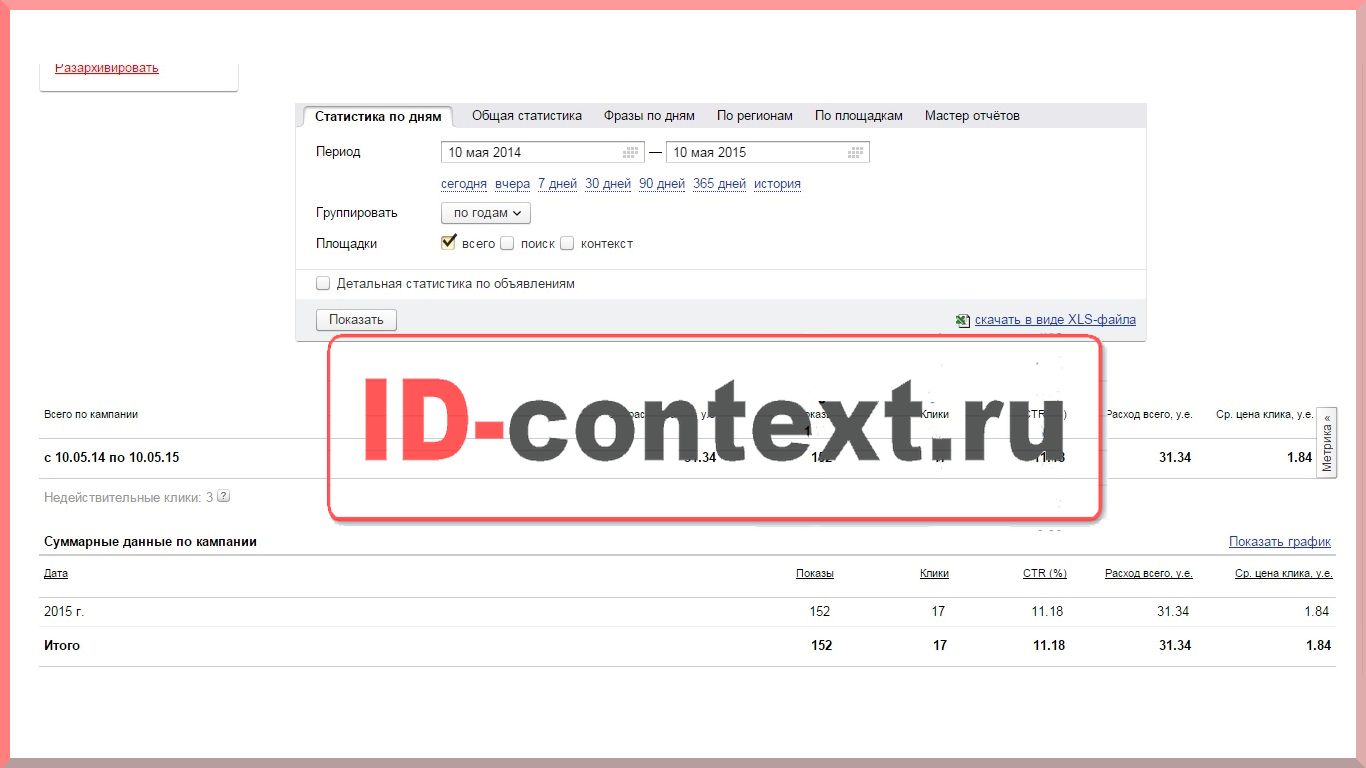Screen dimensions: 1366x768
Task: Enable the 'поиск' checkbox
Action: point(507,243)
